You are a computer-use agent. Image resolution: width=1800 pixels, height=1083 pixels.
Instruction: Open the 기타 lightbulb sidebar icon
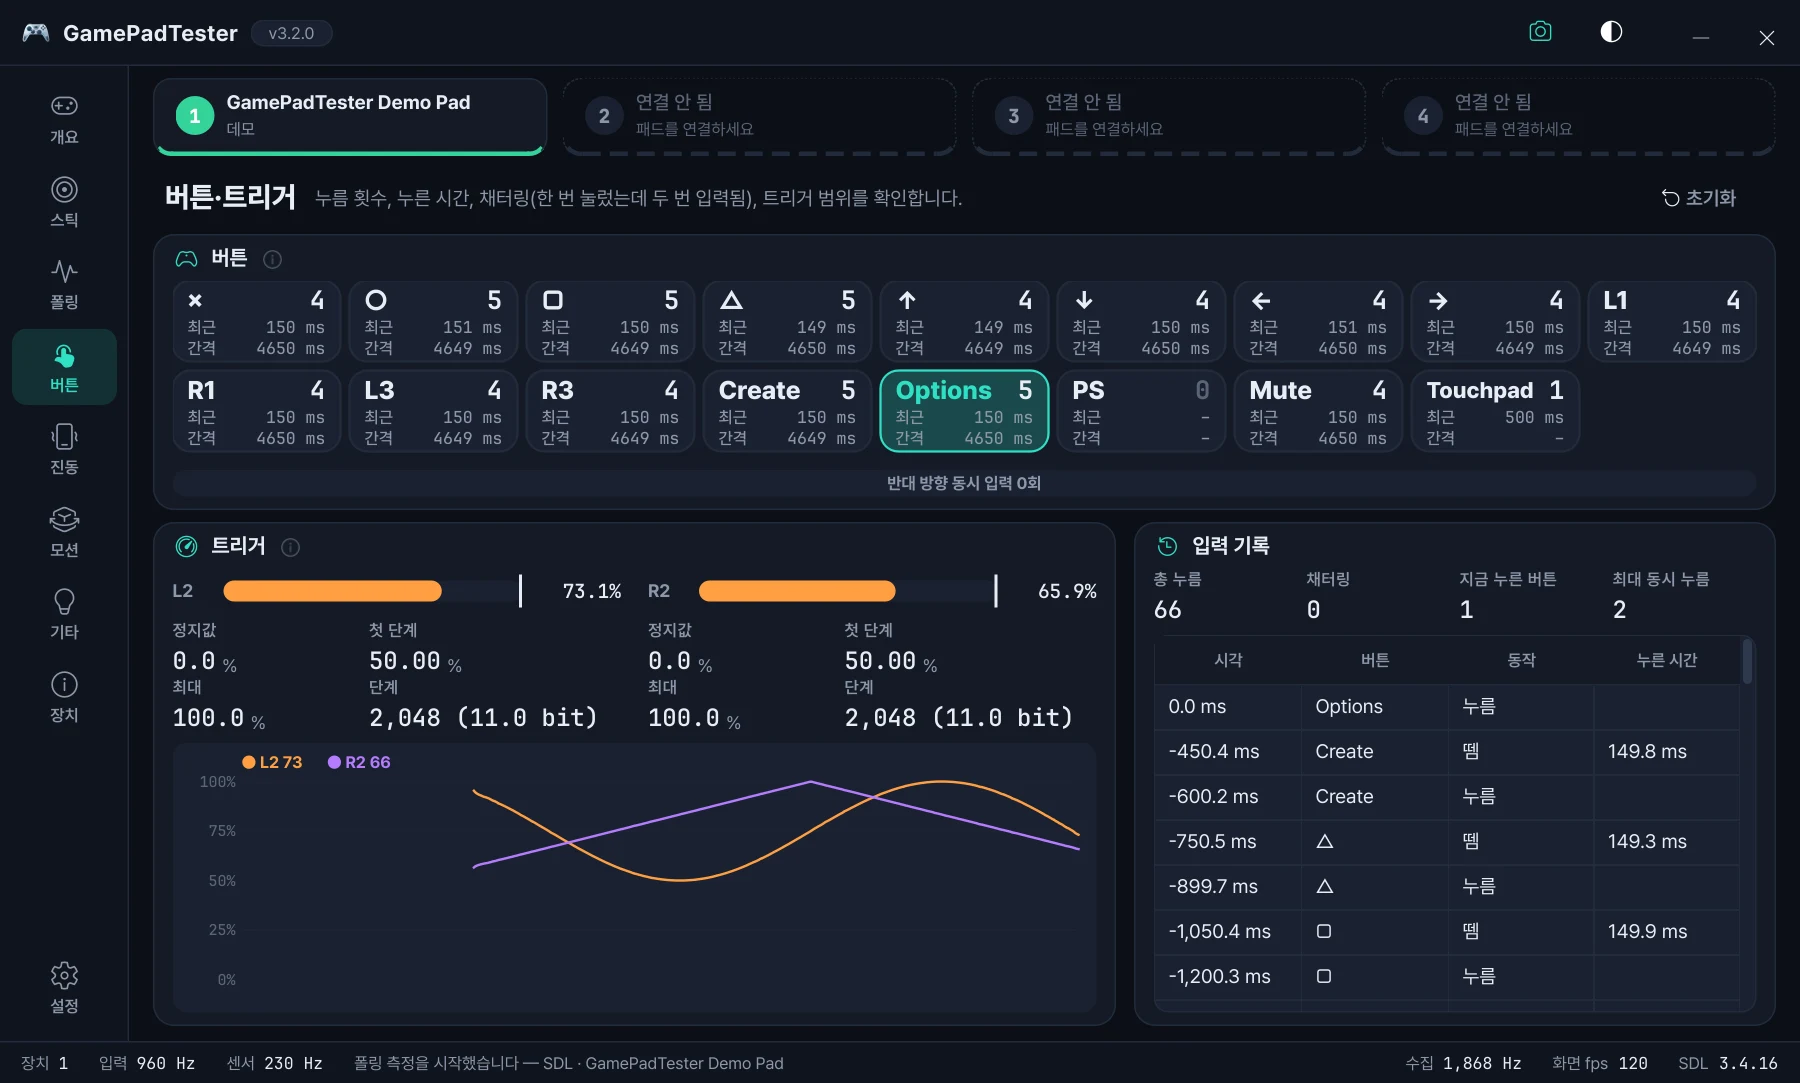64,614
